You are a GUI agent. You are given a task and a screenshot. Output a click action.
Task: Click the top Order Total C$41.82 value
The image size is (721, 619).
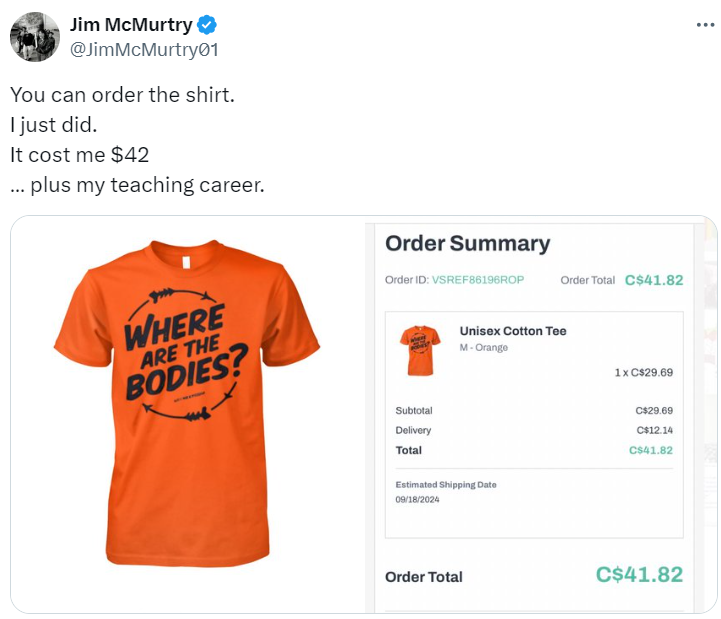(x=653, y=280)
